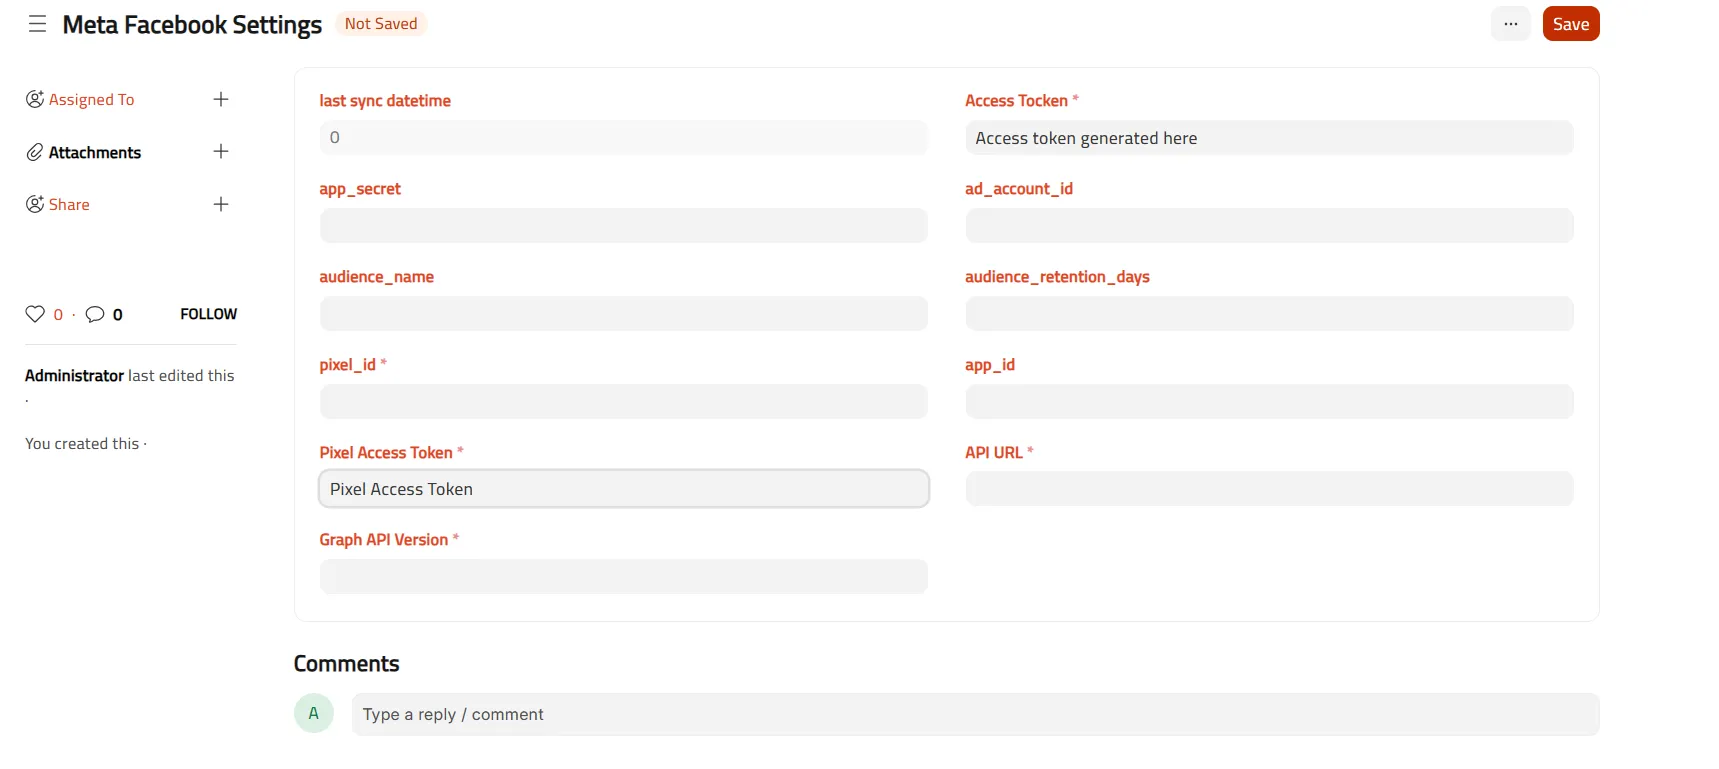
Task: Click the Share user icon
Action: tap(35, 204)
